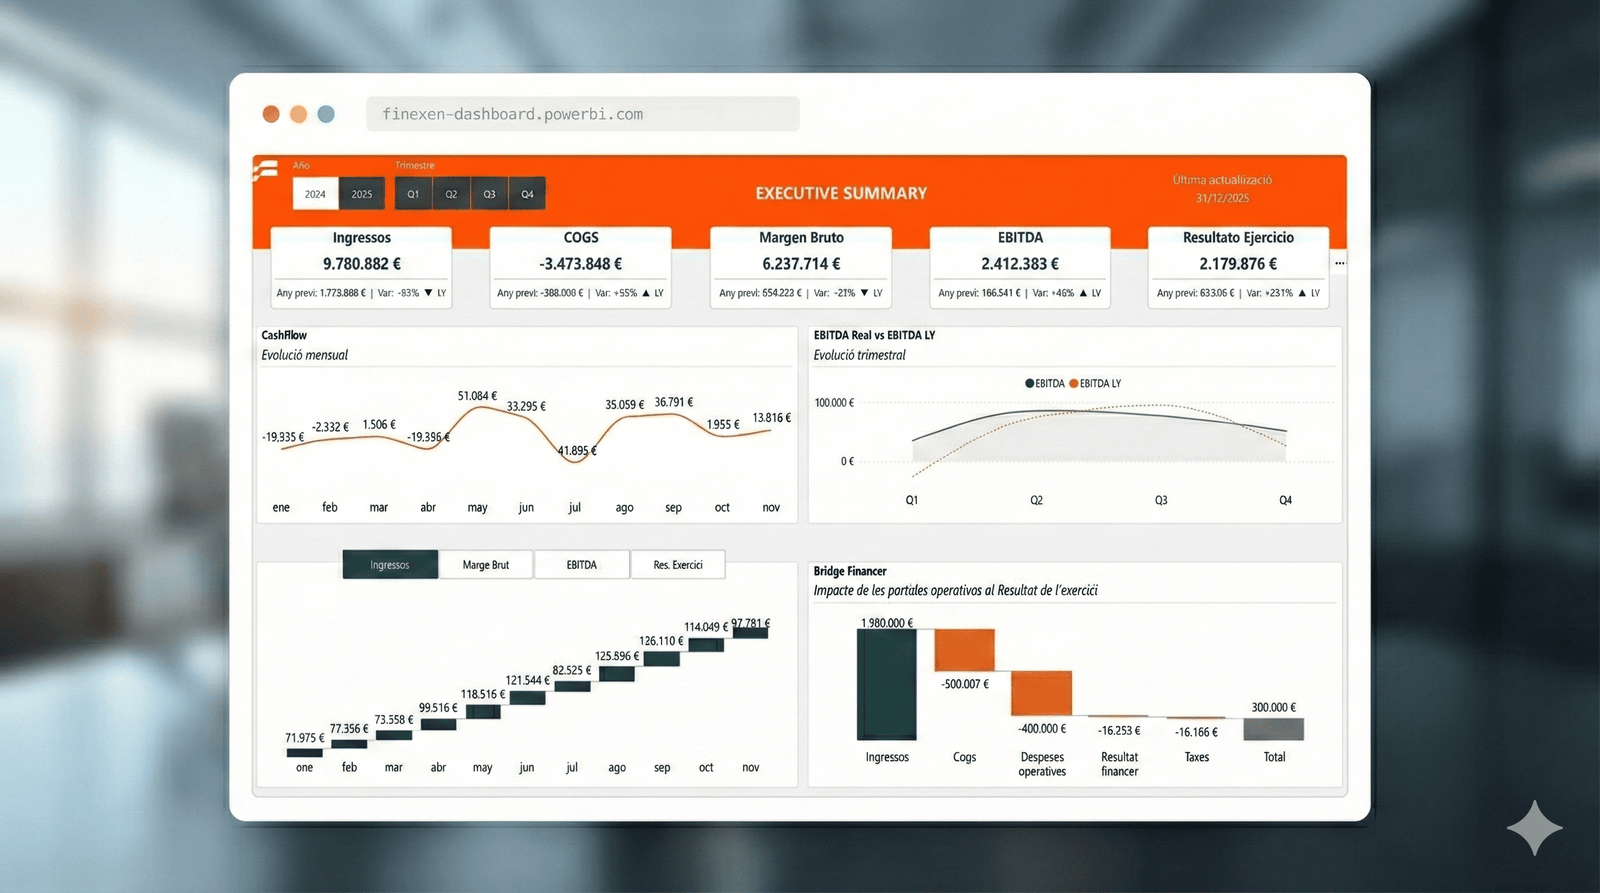Screen dimensions: 1600x893
Task: Click the red window dot
Action: 271,114
